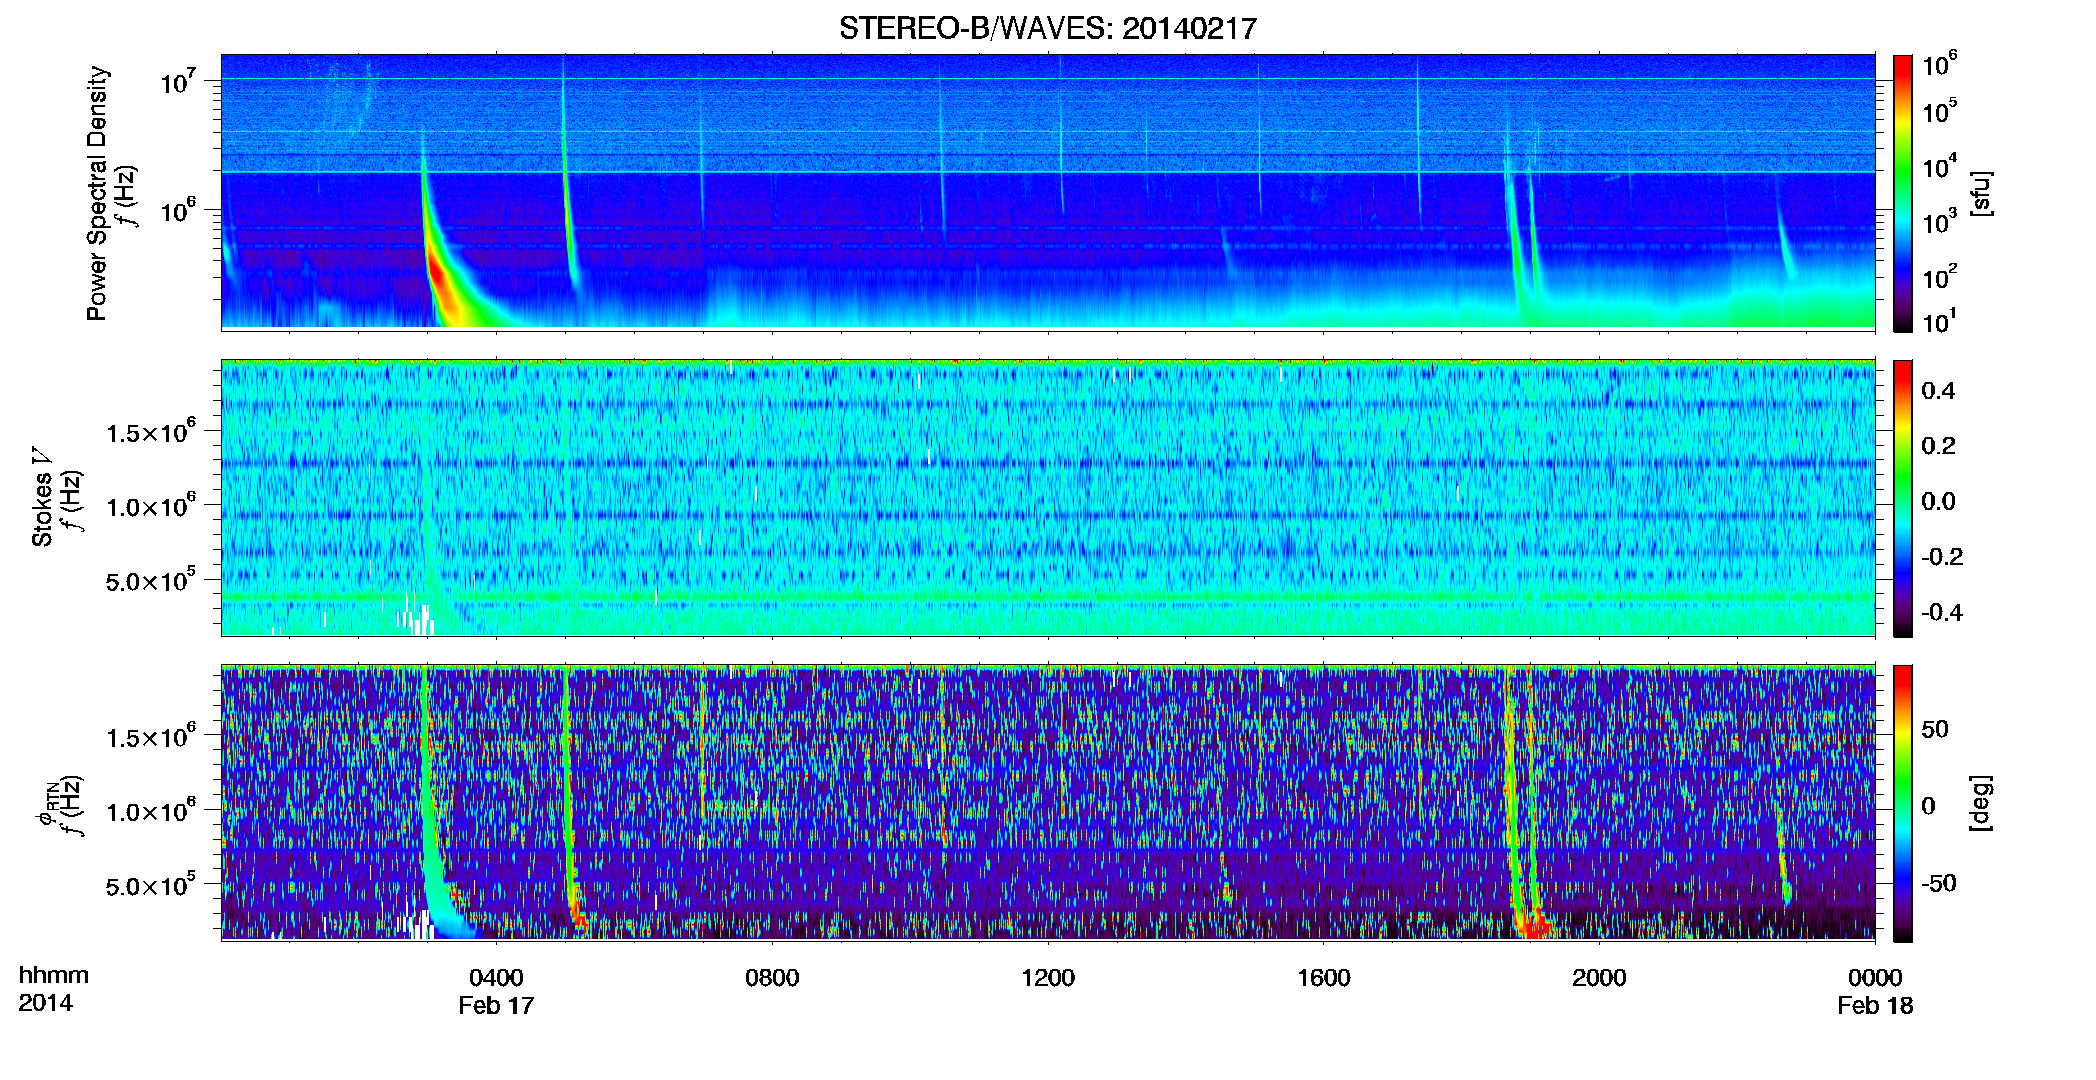Click the "0000" time tick label
Screen dimensions: 2096x1080
(1875, 978)
